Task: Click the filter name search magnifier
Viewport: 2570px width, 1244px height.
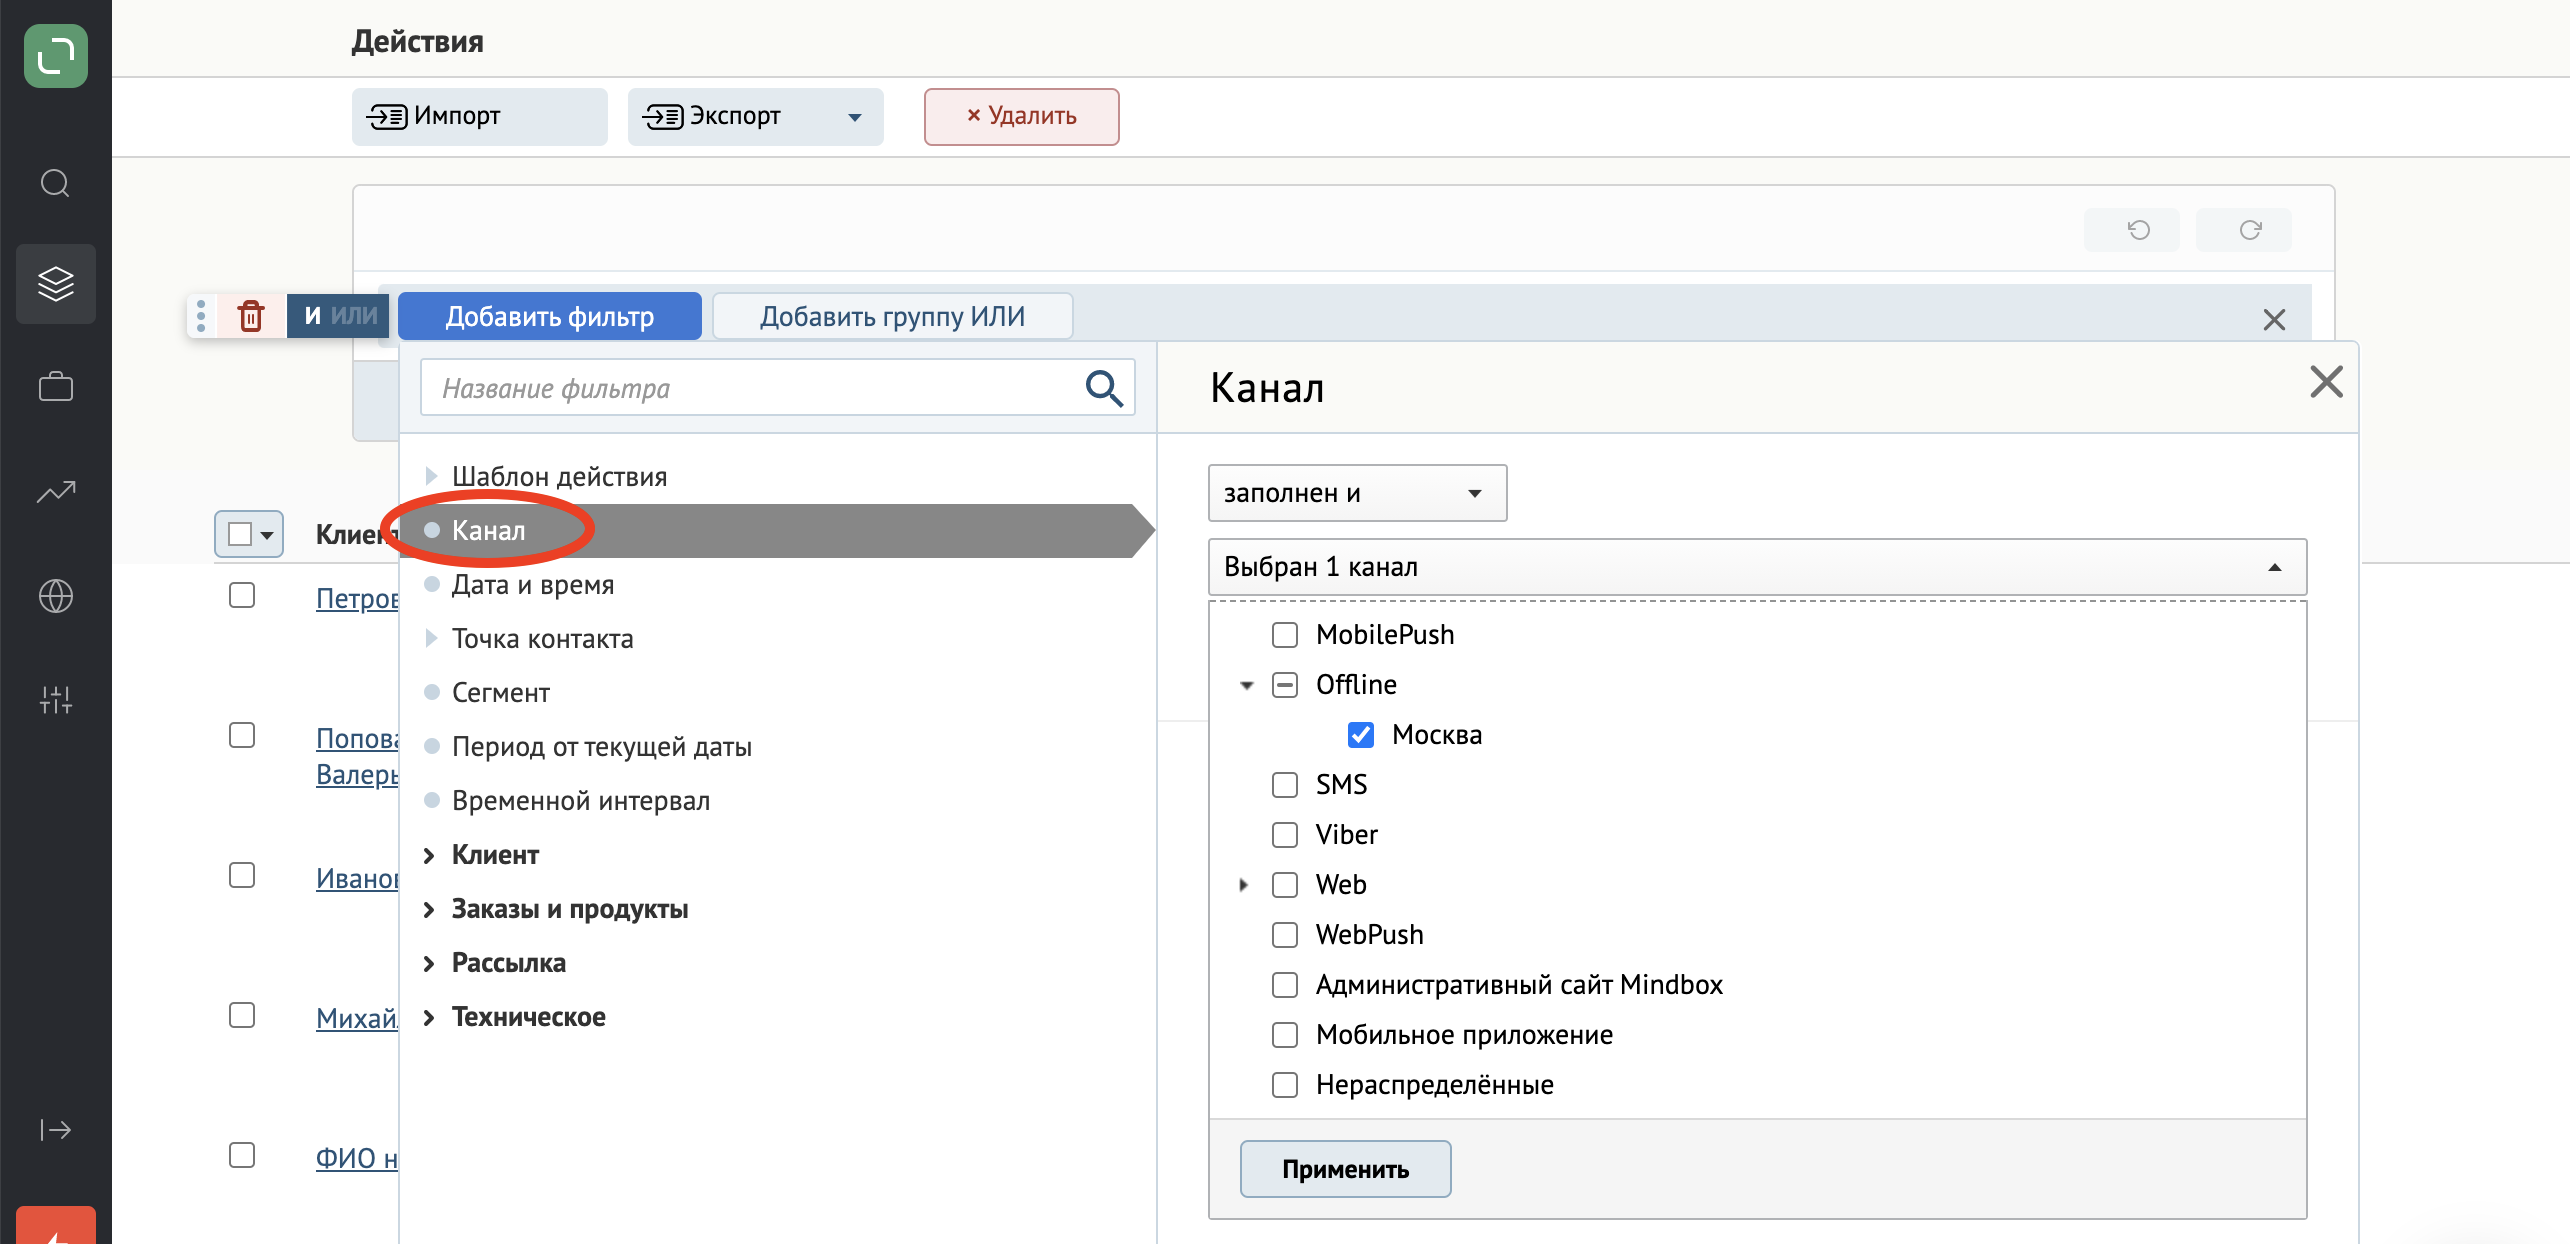Action: [x=1104, y=388]
